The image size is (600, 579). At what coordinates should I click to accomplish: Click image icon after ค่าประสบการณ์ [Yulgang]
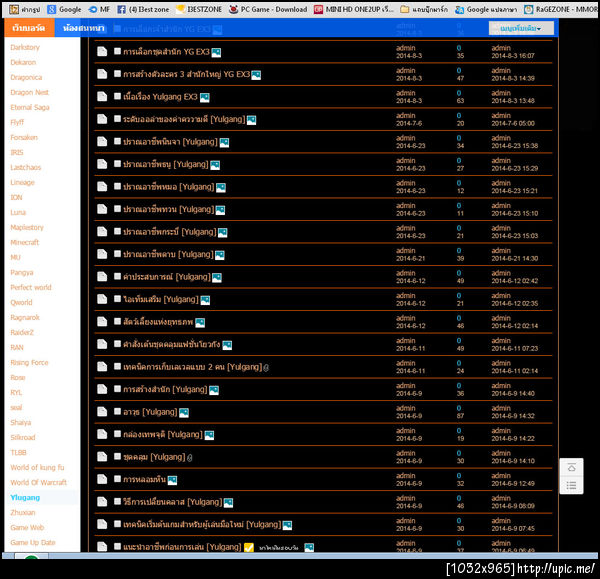click(x=217, y=278)
